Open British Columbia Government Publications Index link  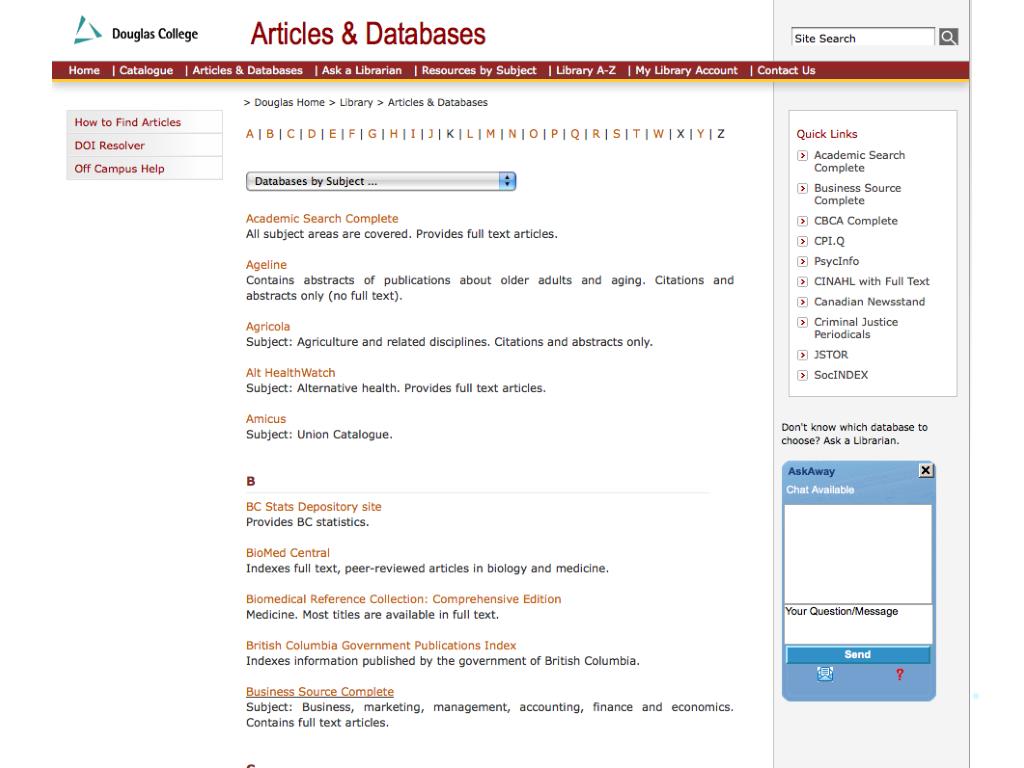(381, 646)
